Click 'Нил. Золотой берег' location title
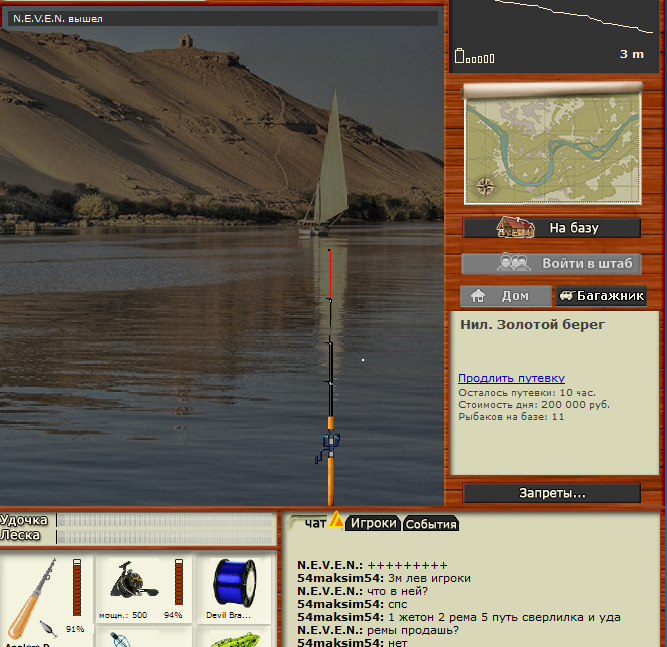This screenshot has width=667, height=647. click(532, 325)
